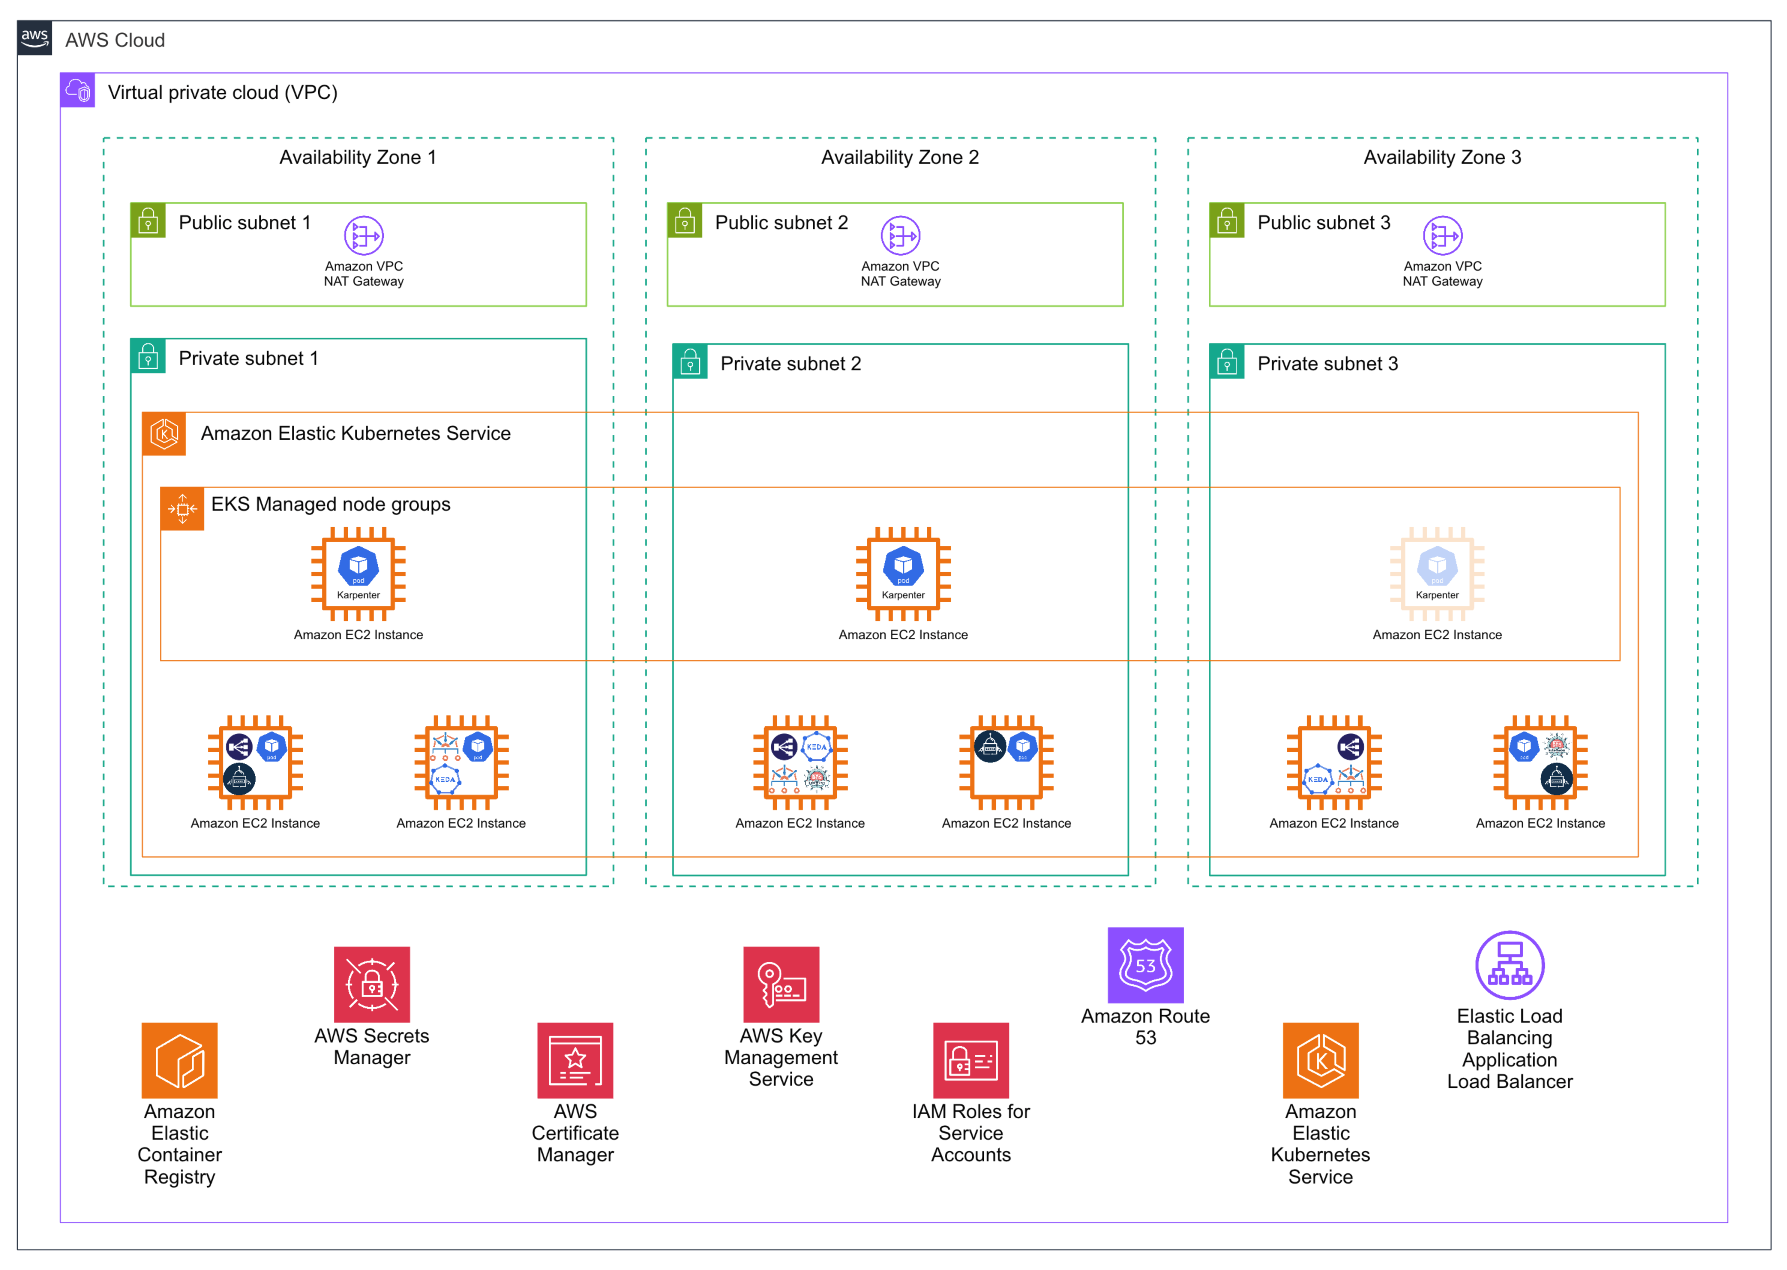
Task: Click the 'AWS Key Management Service' caption
Action: click(x=781, y=1057)
